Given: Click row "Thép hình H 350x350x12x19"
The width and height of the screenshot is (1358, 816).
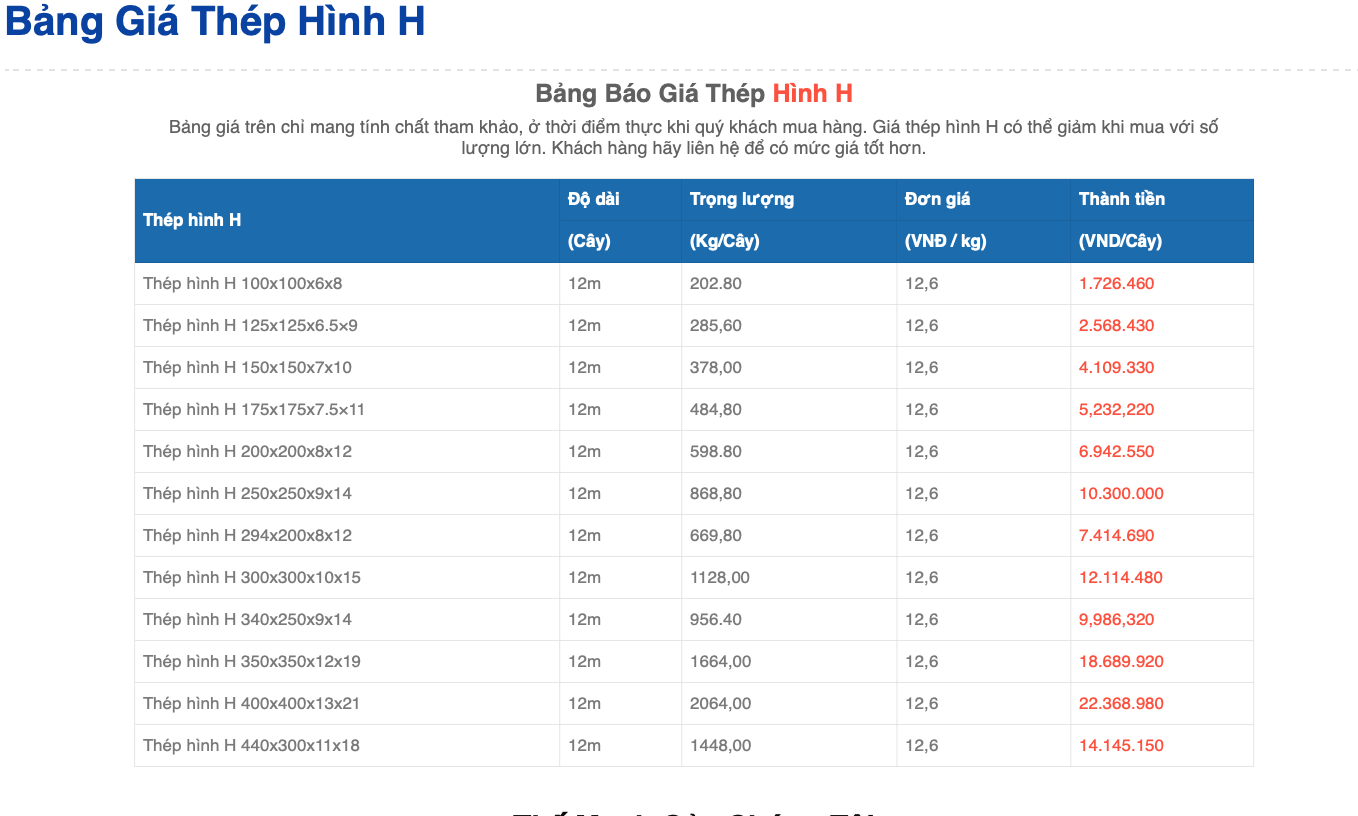Looking at the screenshot, I should 694,662.
